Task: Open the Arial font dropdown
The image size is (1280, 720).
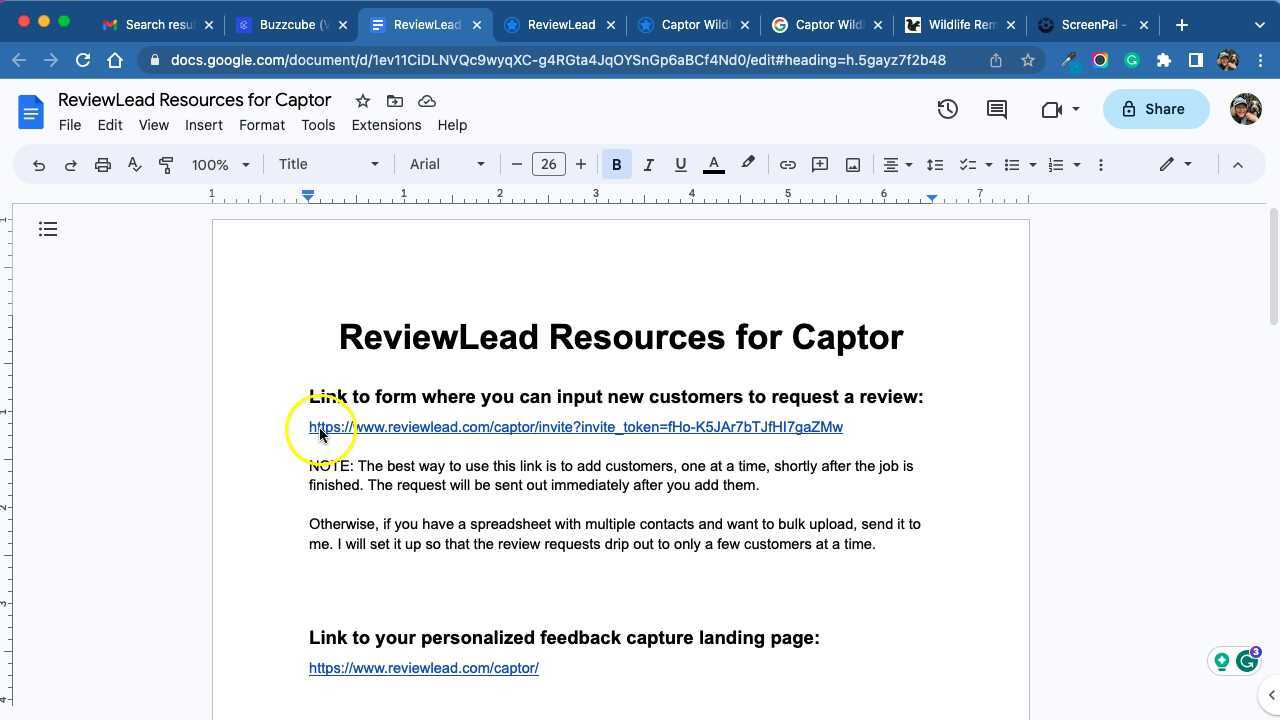Action: (x=447, y=165)
